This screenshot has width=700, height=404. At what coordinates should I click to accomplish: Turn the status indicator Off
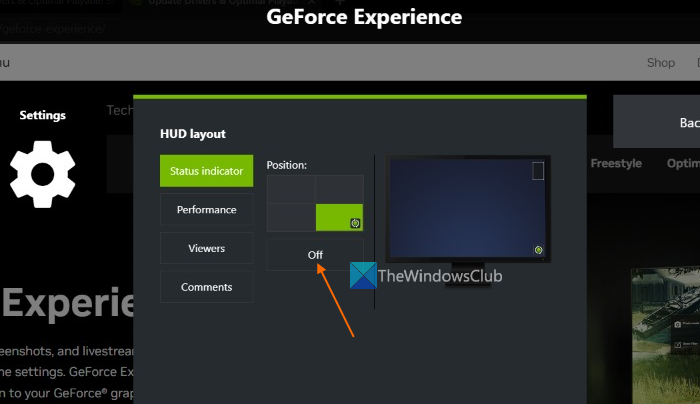315,254
